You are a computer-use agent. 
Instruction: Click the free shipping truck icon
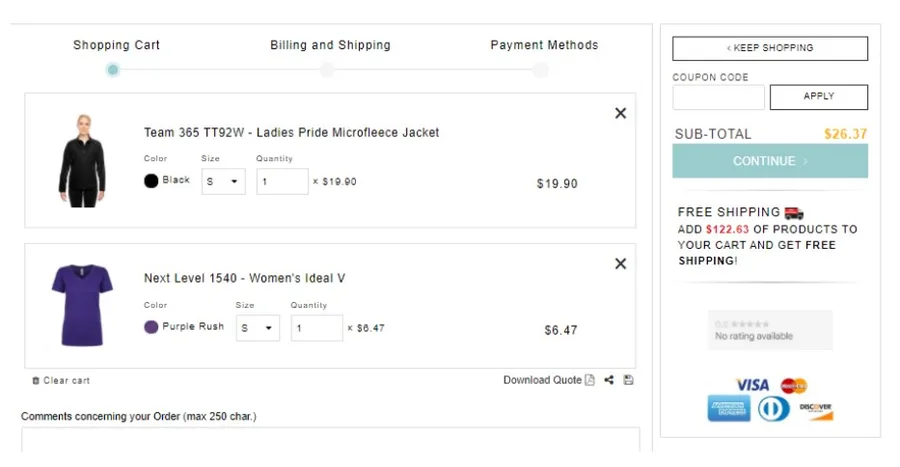pos(794,212)
